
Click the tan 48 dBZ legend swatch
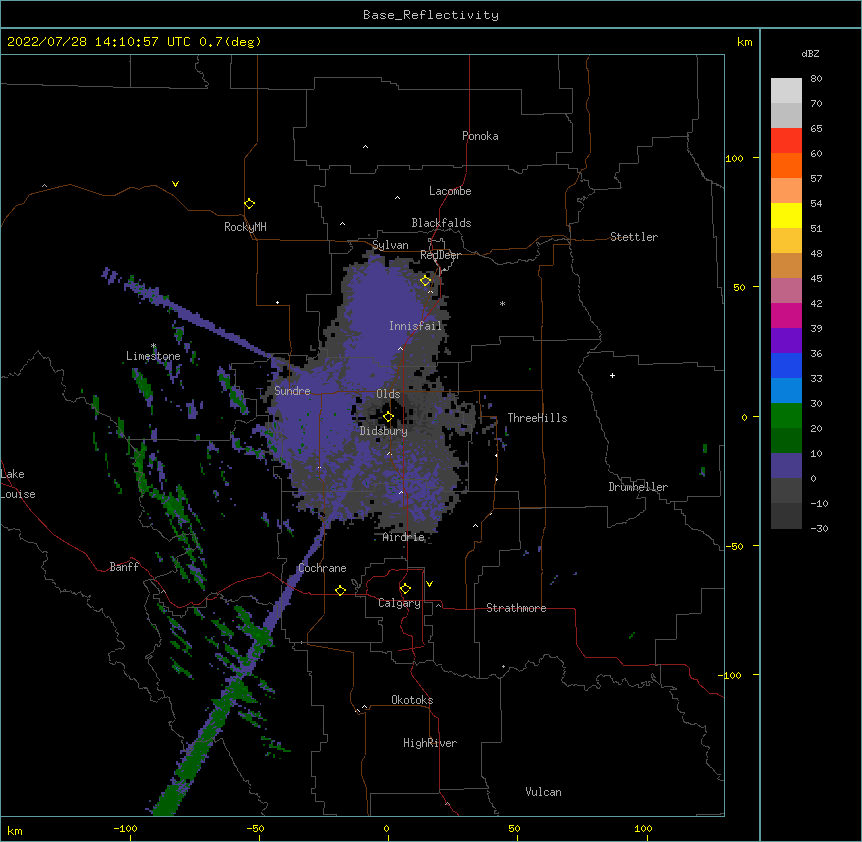(x=786, y=265)
